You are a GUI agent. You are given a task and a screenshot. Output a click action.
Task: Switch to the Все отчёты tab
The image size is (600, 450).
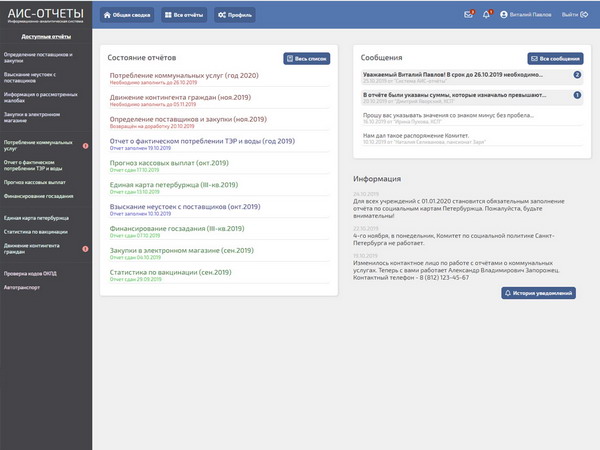184,15
